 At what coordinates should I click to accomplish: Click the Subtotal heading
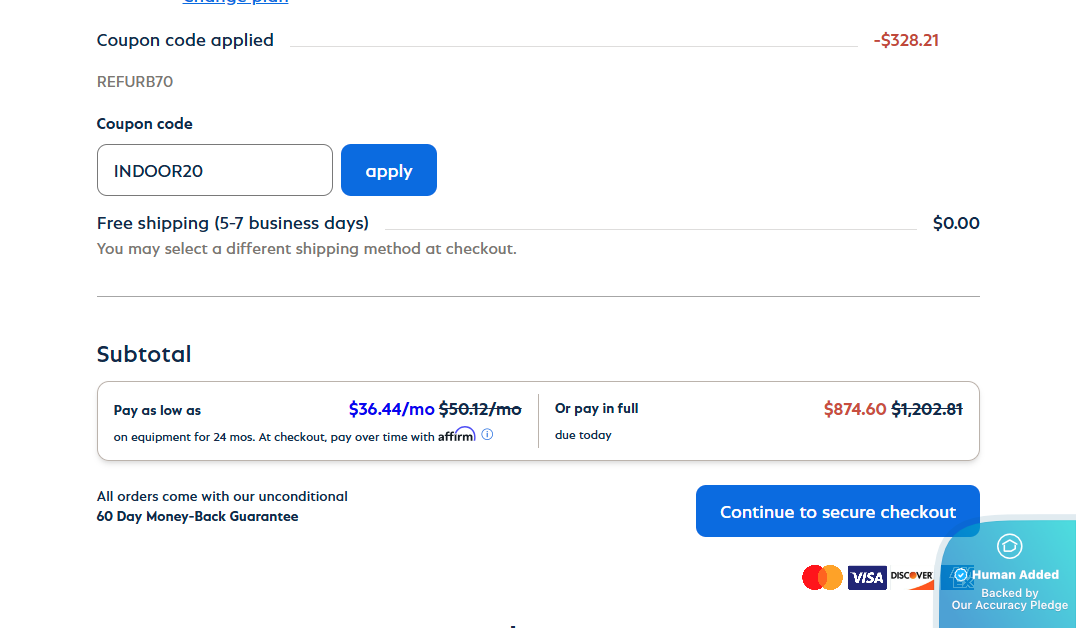coord(144,354)
